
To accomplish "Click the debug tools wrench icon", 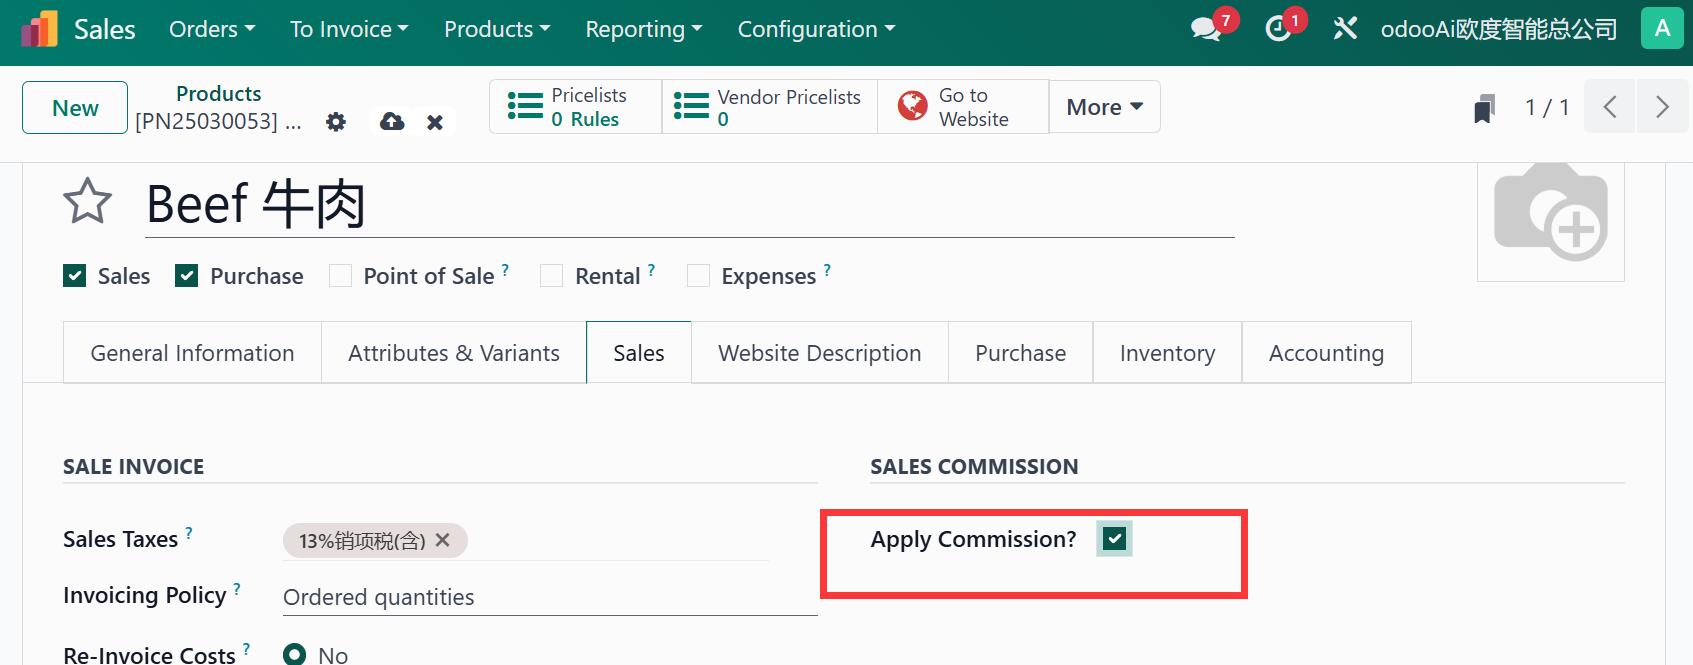I will (x=1345, y=29).
